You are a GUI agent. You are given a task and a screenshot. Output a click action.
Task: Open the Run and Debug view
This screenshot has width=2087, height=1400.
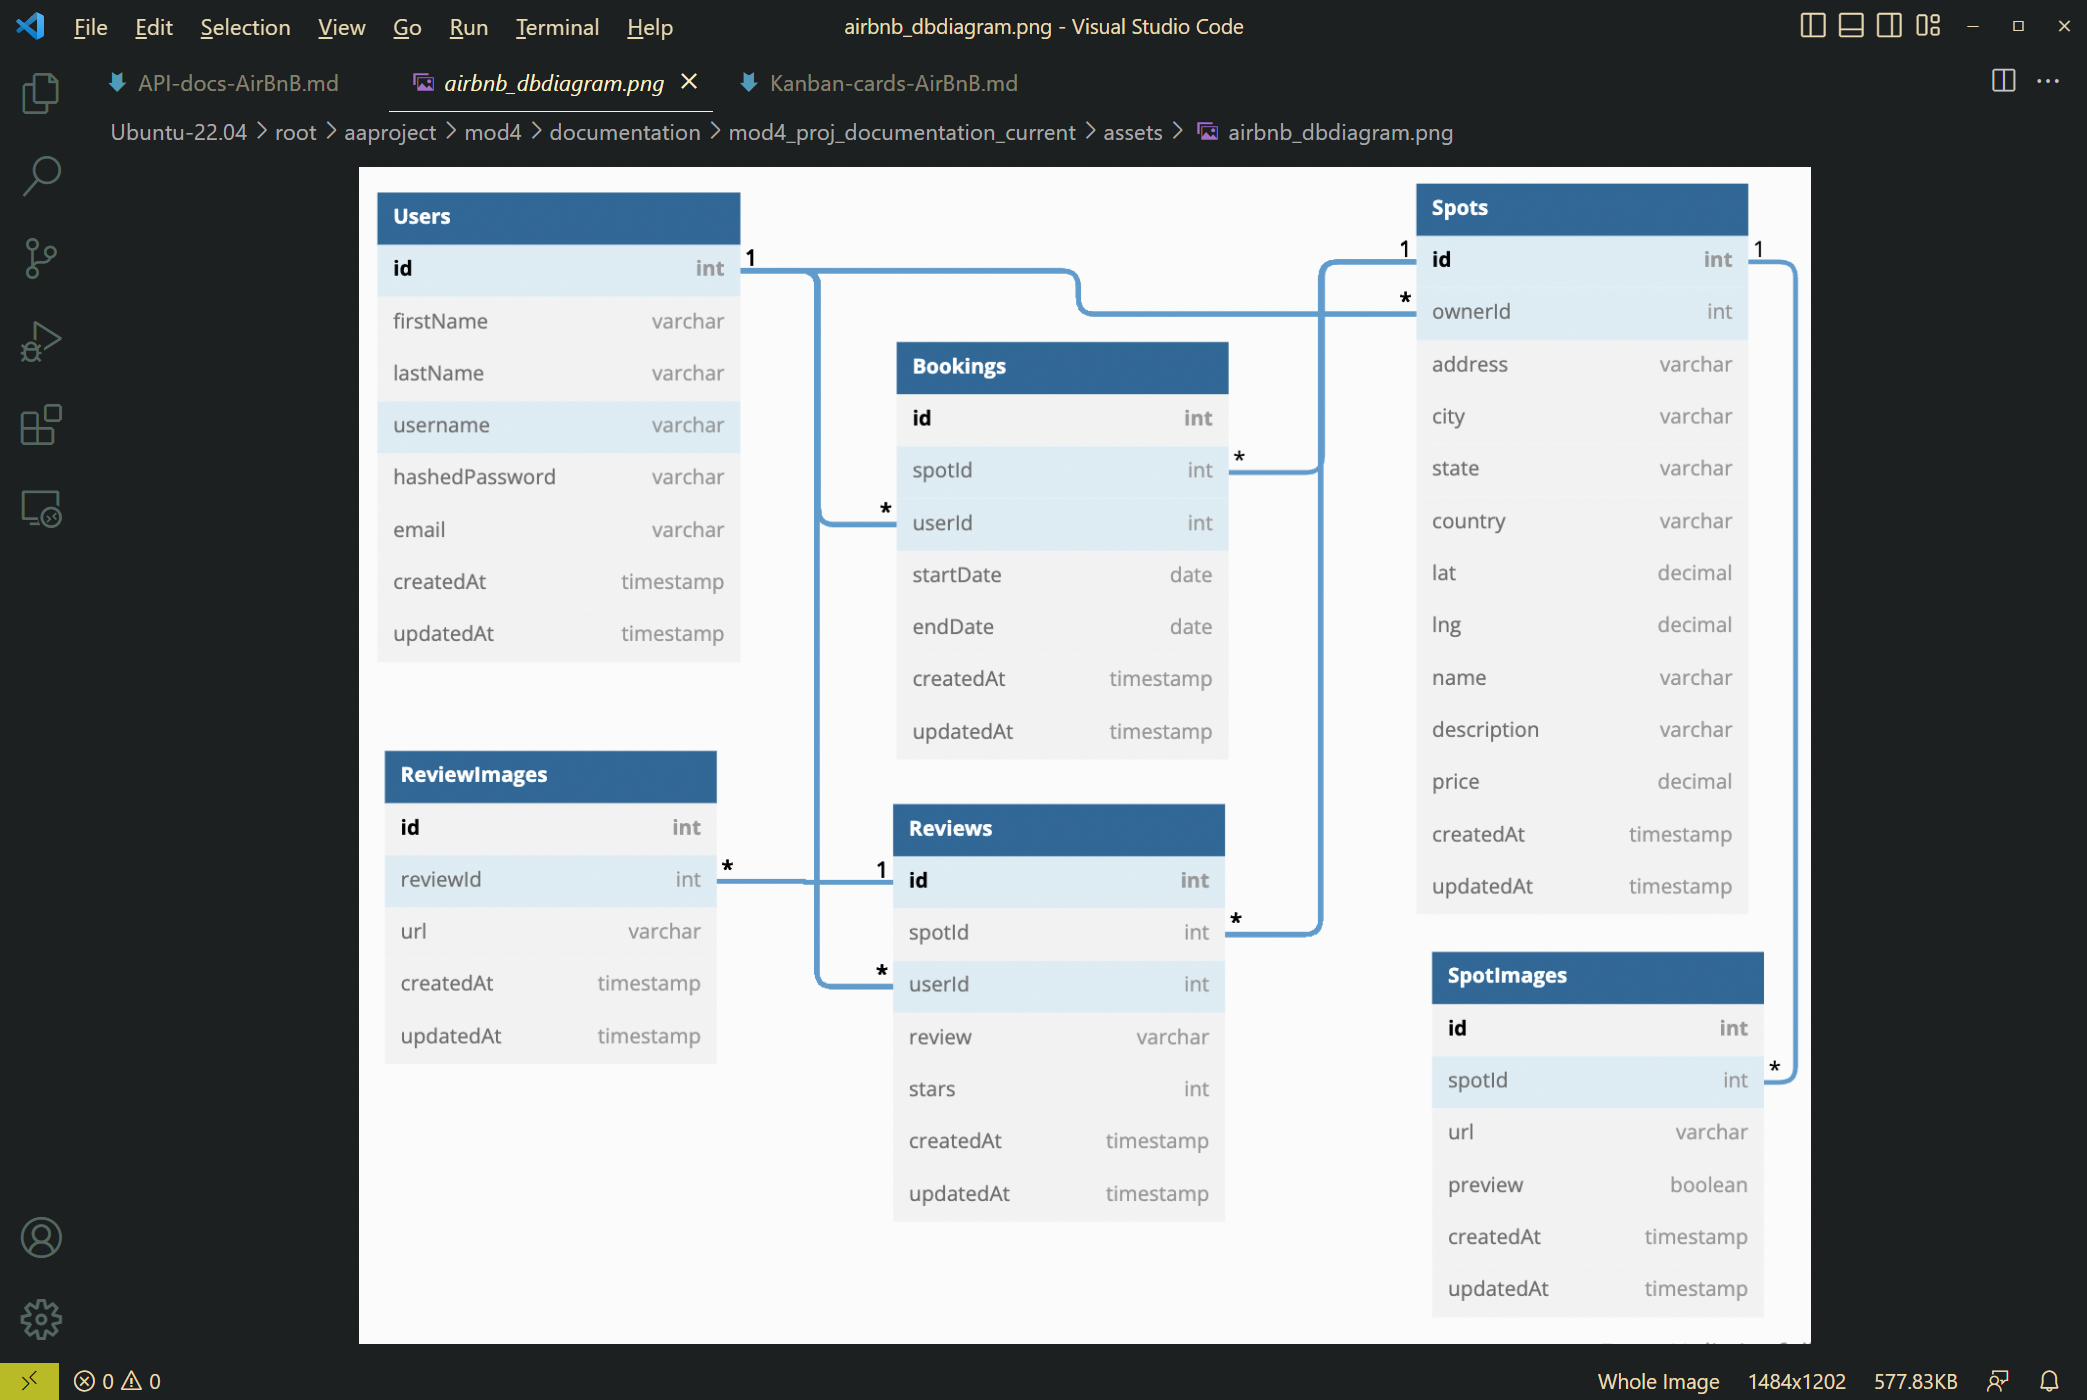point(39,340)
